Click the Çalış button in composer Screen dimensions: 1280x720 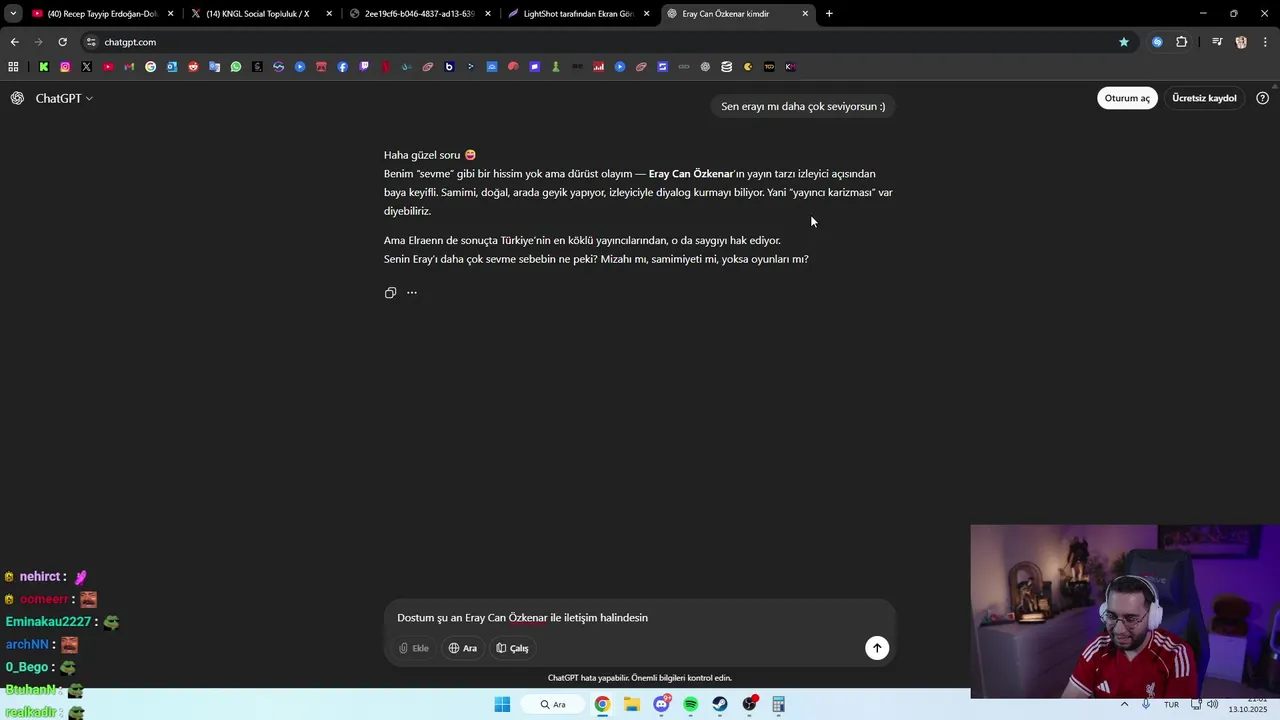point(512,648)
